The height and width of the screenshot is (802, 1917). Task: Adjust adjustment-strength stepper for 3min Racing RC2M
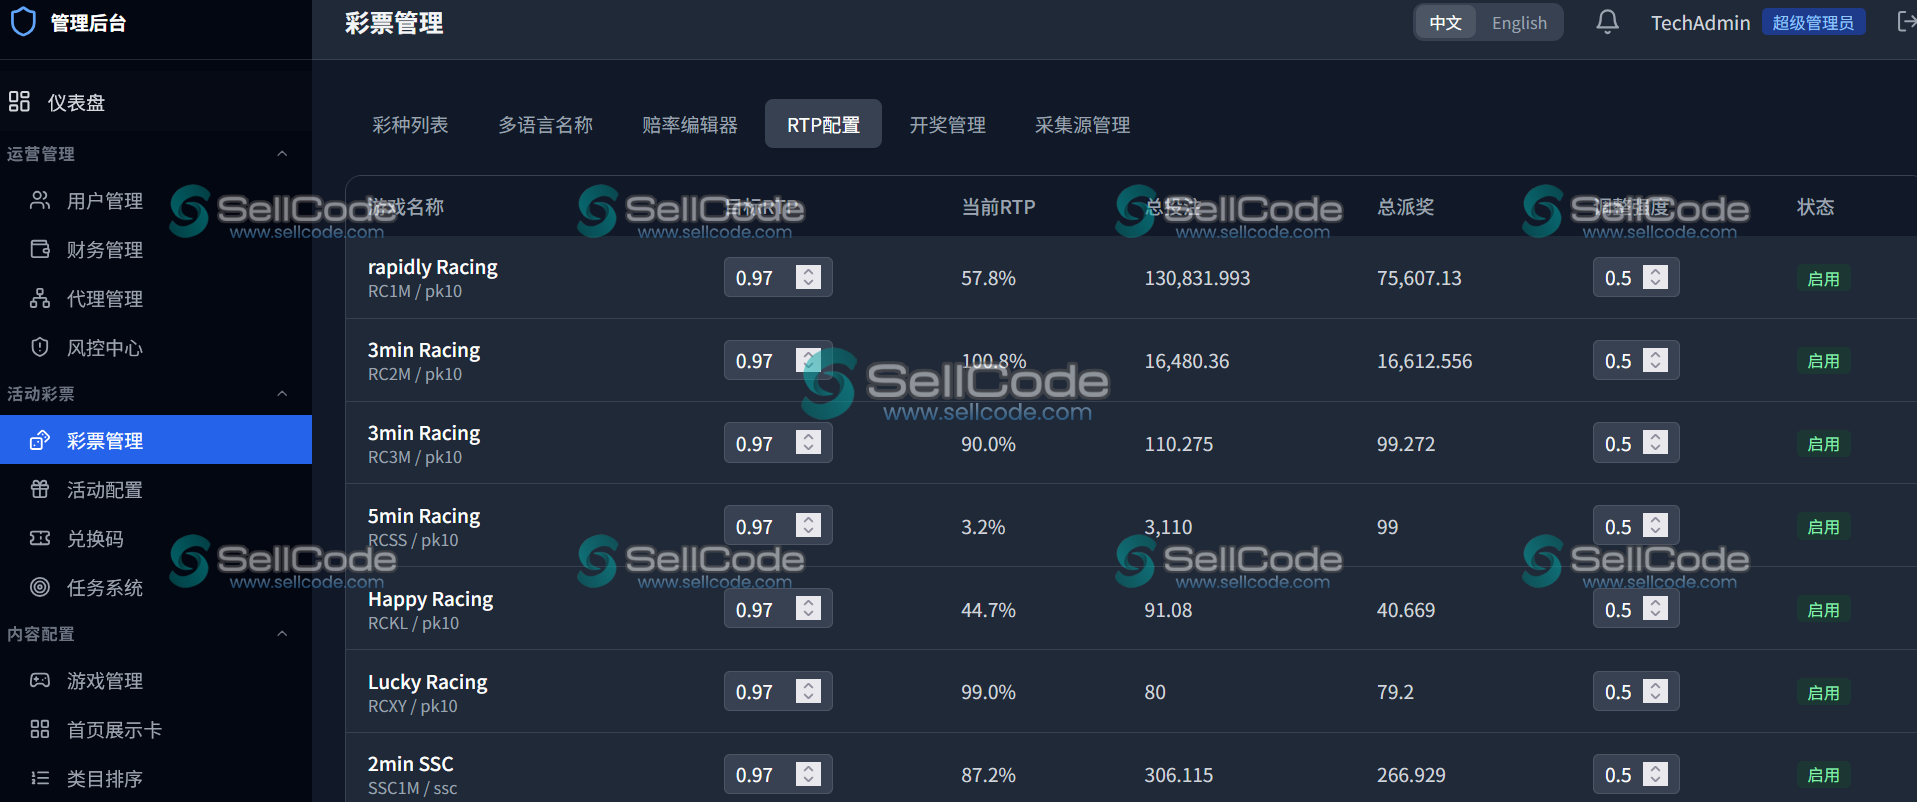tap(1656, 360)
